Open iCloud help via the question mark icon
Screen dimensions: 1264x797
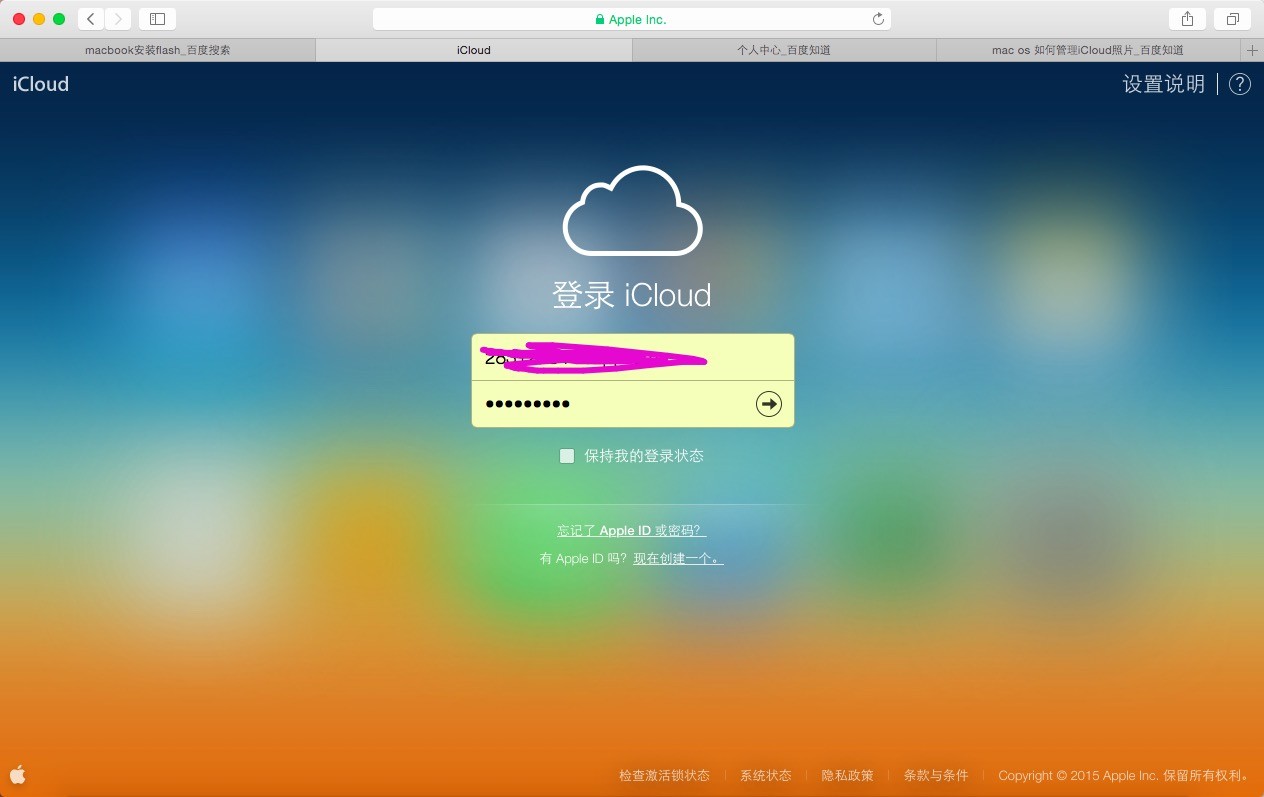coord(1239,84)
